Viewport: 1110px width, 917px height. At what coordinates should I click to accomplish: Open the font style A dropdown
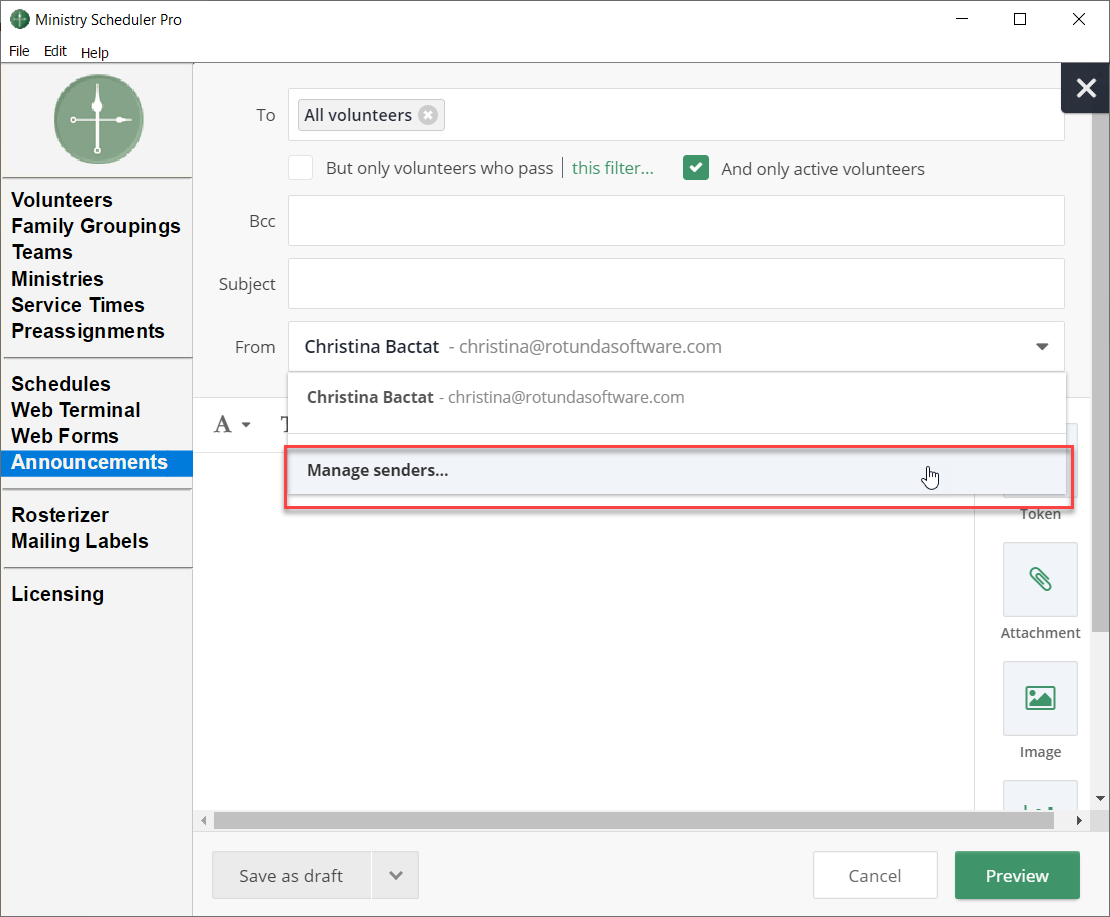coord(232,424)
